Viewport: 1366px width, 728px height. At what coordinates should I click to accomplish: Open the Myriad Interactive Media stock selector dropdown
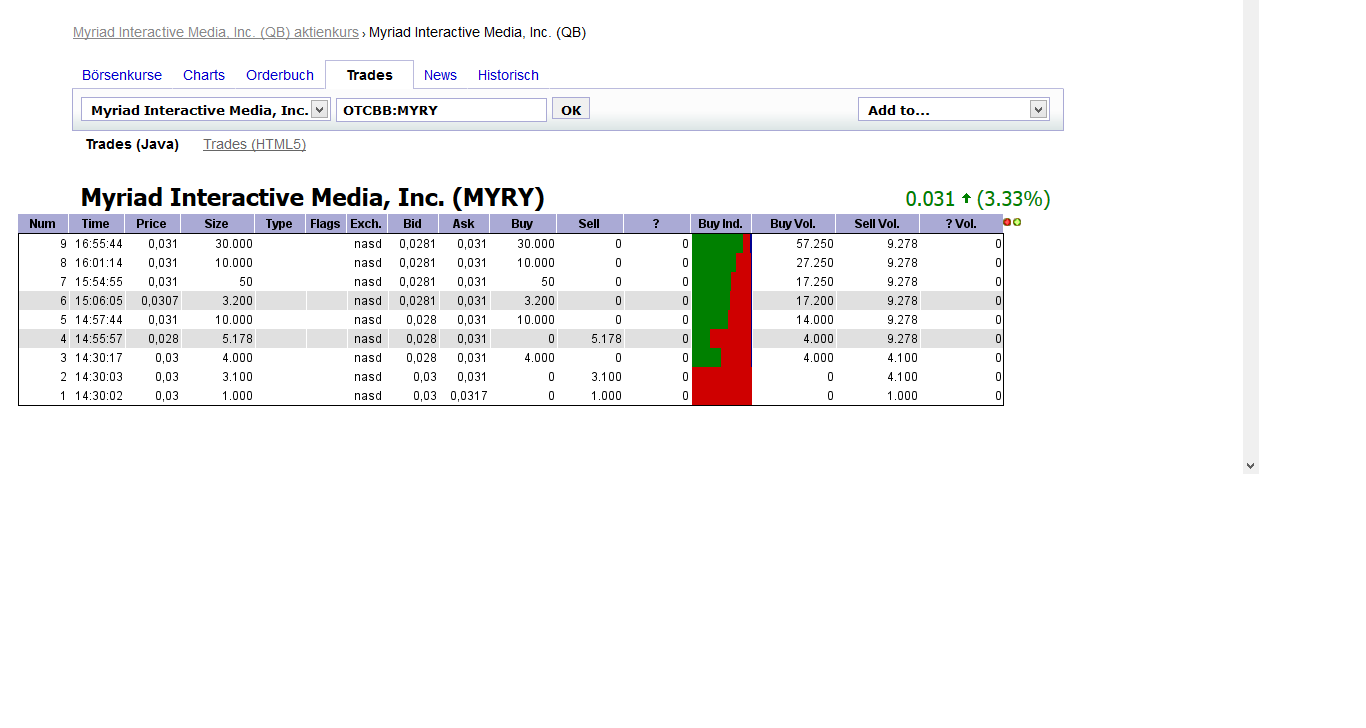coord(320,110)
